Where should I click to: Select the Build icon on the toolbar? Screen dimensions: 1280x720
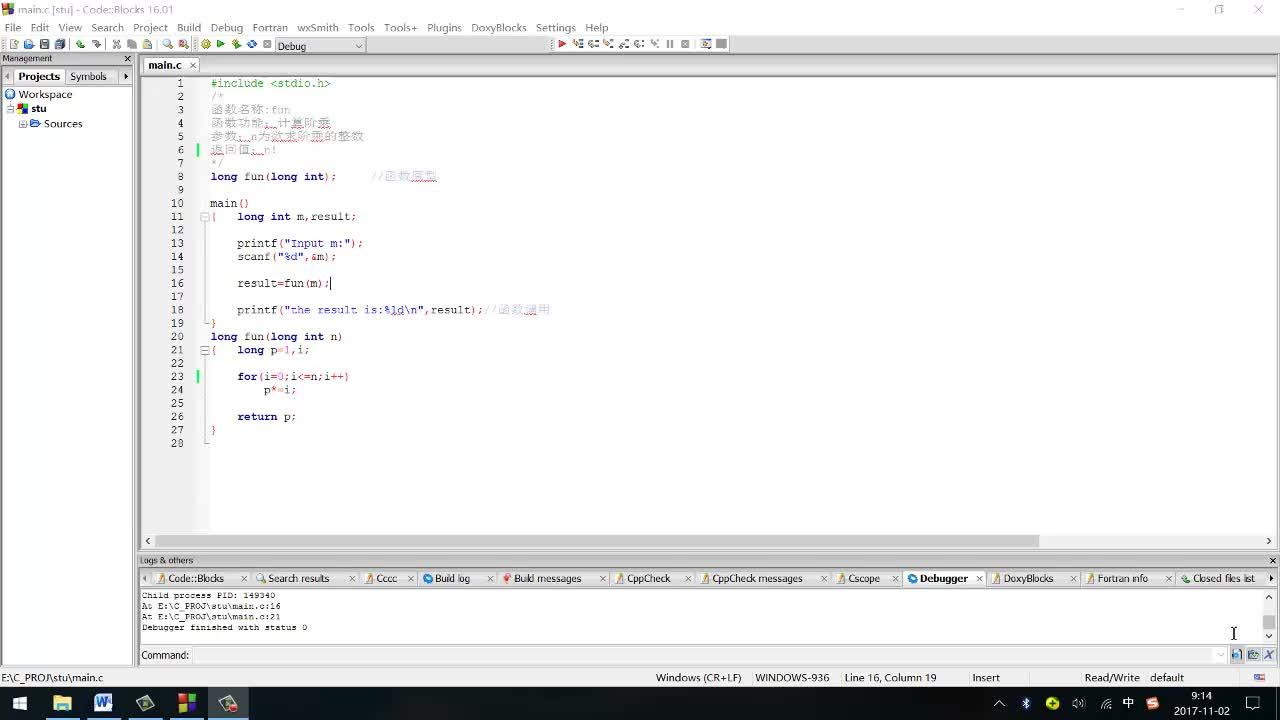coord(205,44)
